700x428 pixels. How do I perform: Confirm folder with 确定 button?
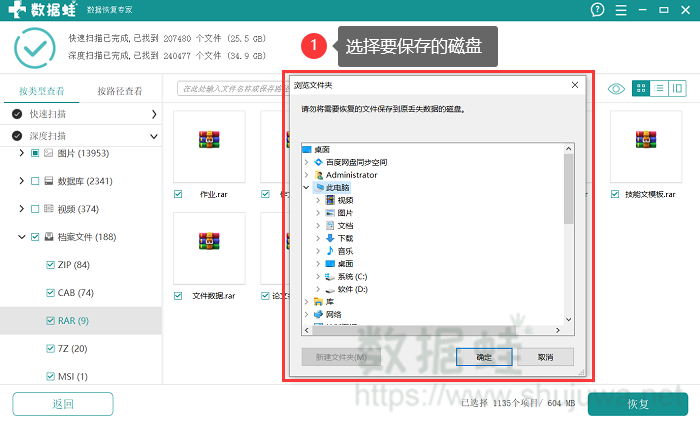click(x=484, y=357)
